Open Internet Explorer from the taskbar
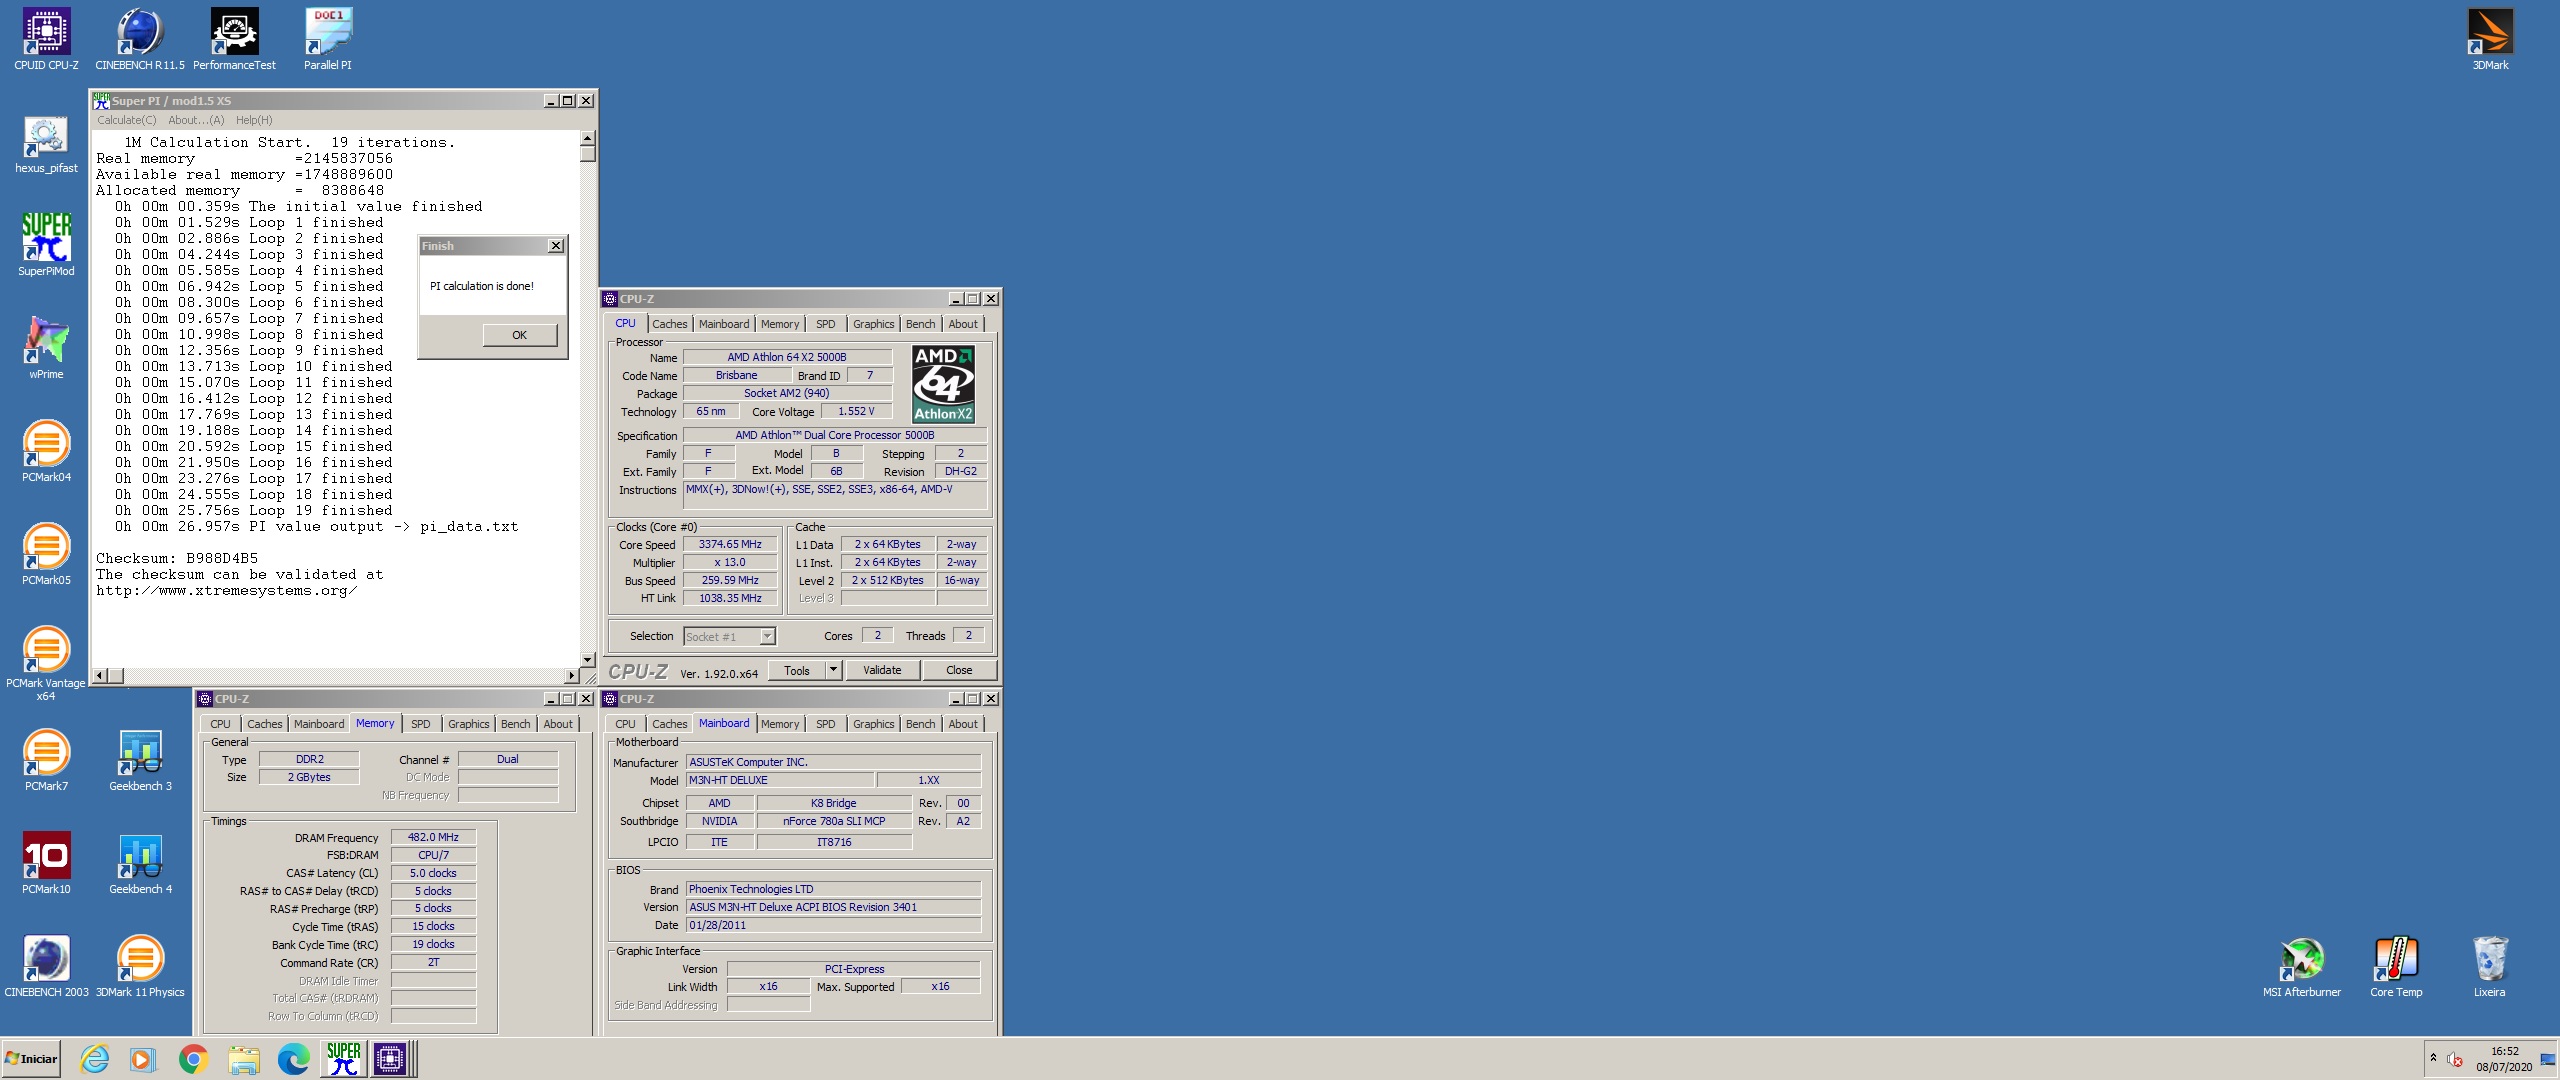 [x=95, y=1059]
